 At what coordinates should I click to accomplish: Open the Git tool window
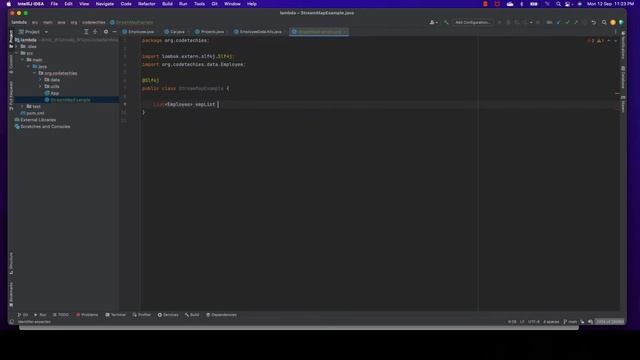(x=22, y=315)
